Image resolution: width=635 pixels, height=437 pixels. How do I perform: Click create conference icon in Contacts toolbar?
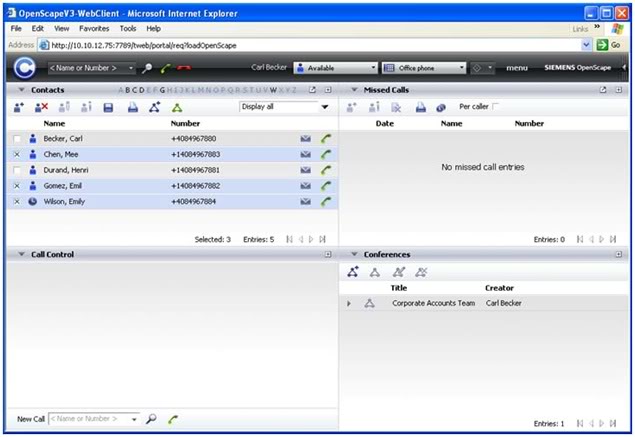[x=155, y=107]
